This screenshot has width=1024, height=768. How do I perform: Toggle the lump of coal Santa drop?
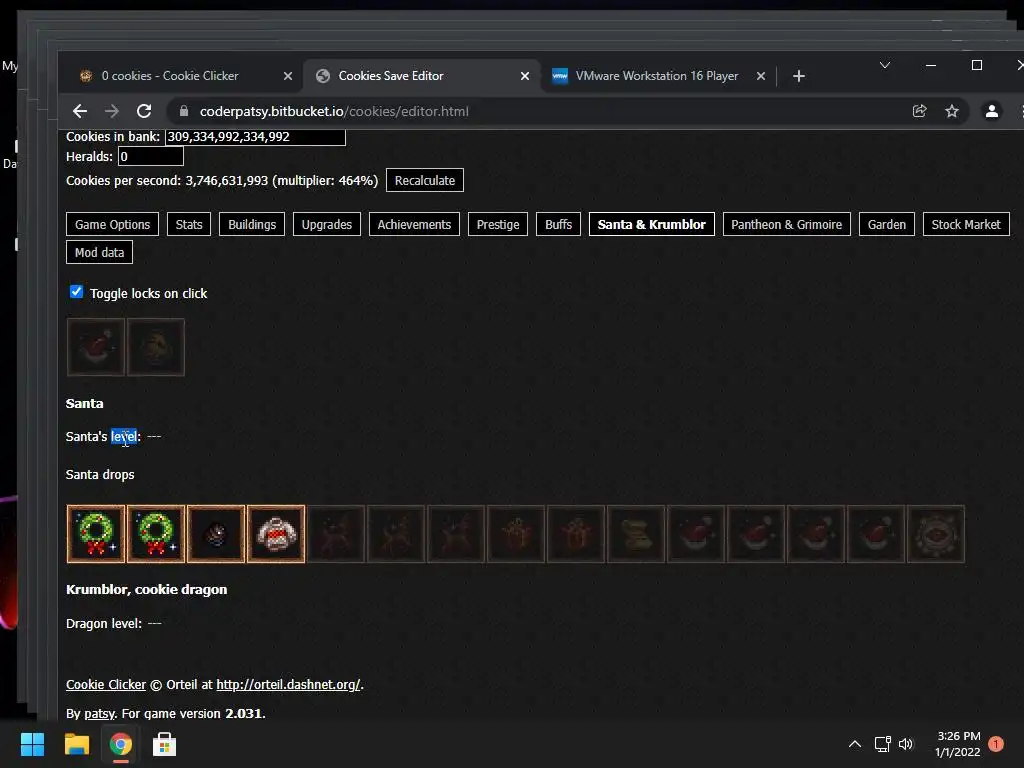216,534
